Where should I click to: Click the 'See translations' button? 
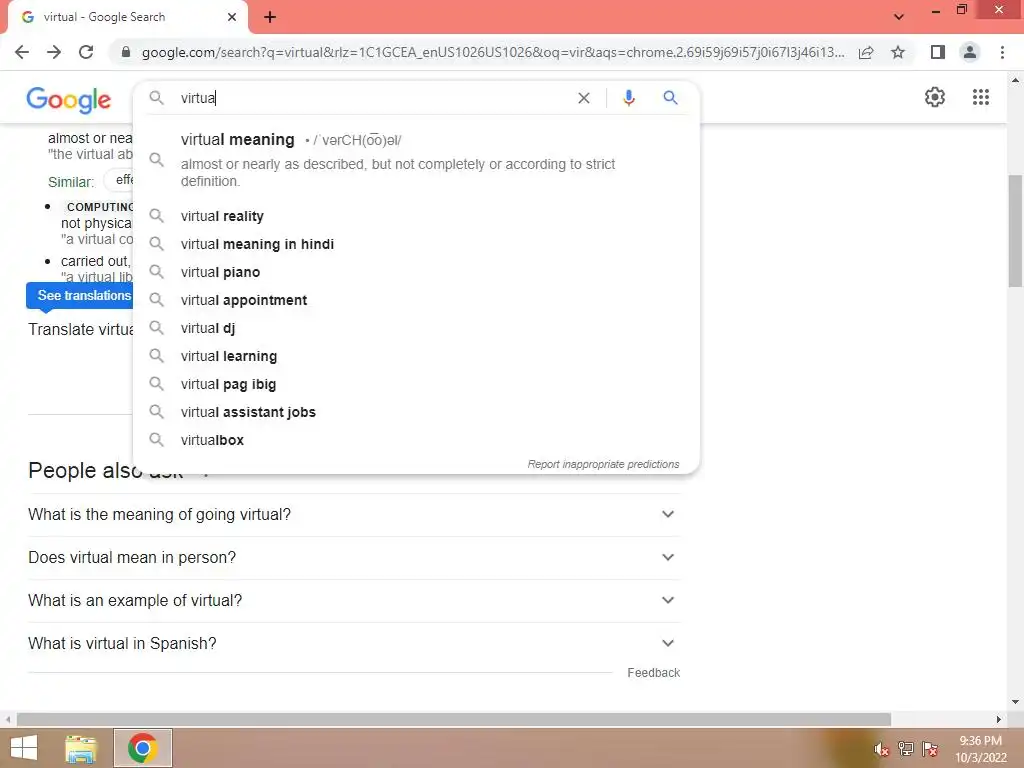pos(80,295)
